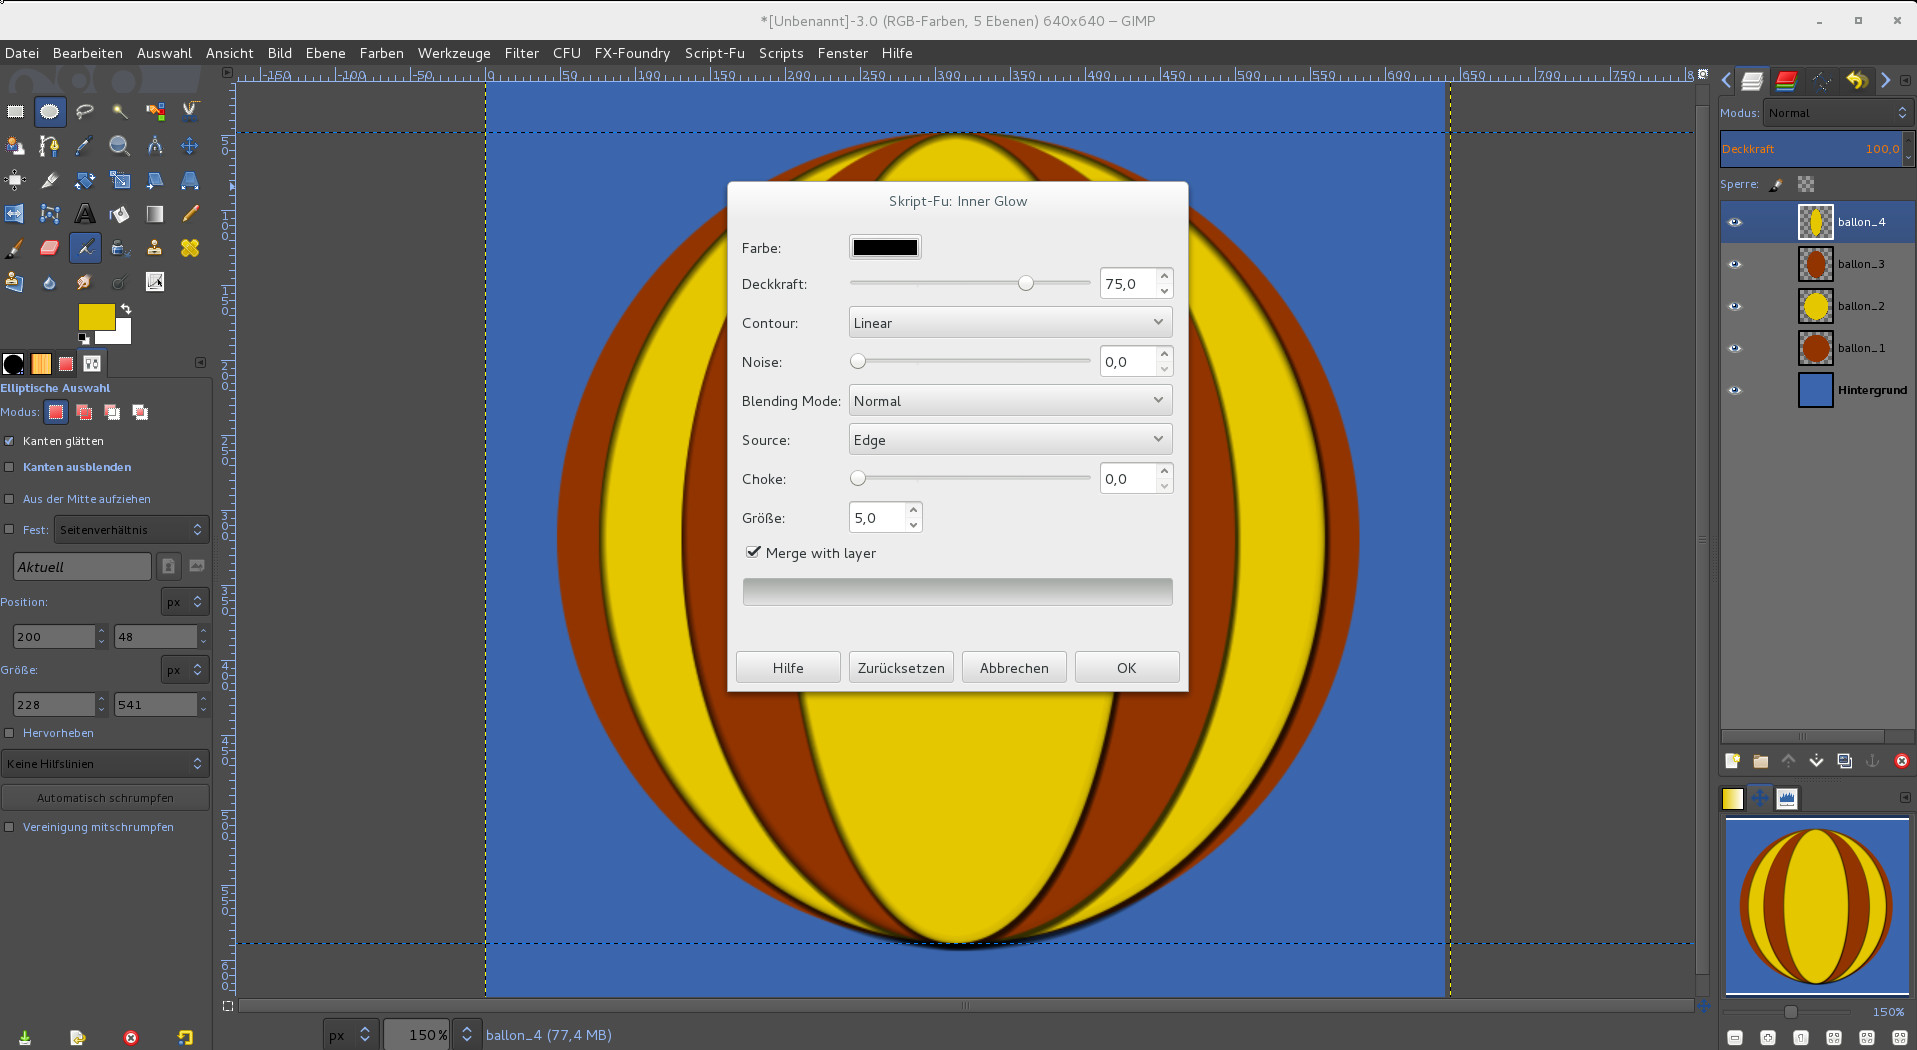Click the Zurücksetzen button

(x=900, y=668)
